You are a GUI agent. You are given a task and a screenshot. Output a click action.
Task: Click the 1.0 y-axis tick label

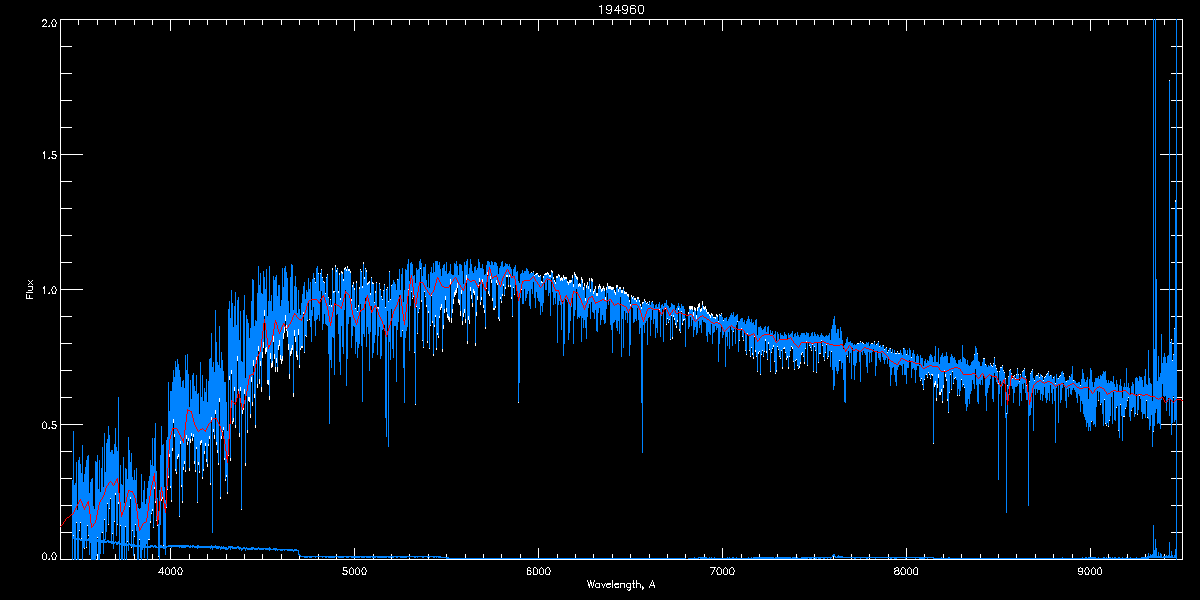[x=48, y=290]
